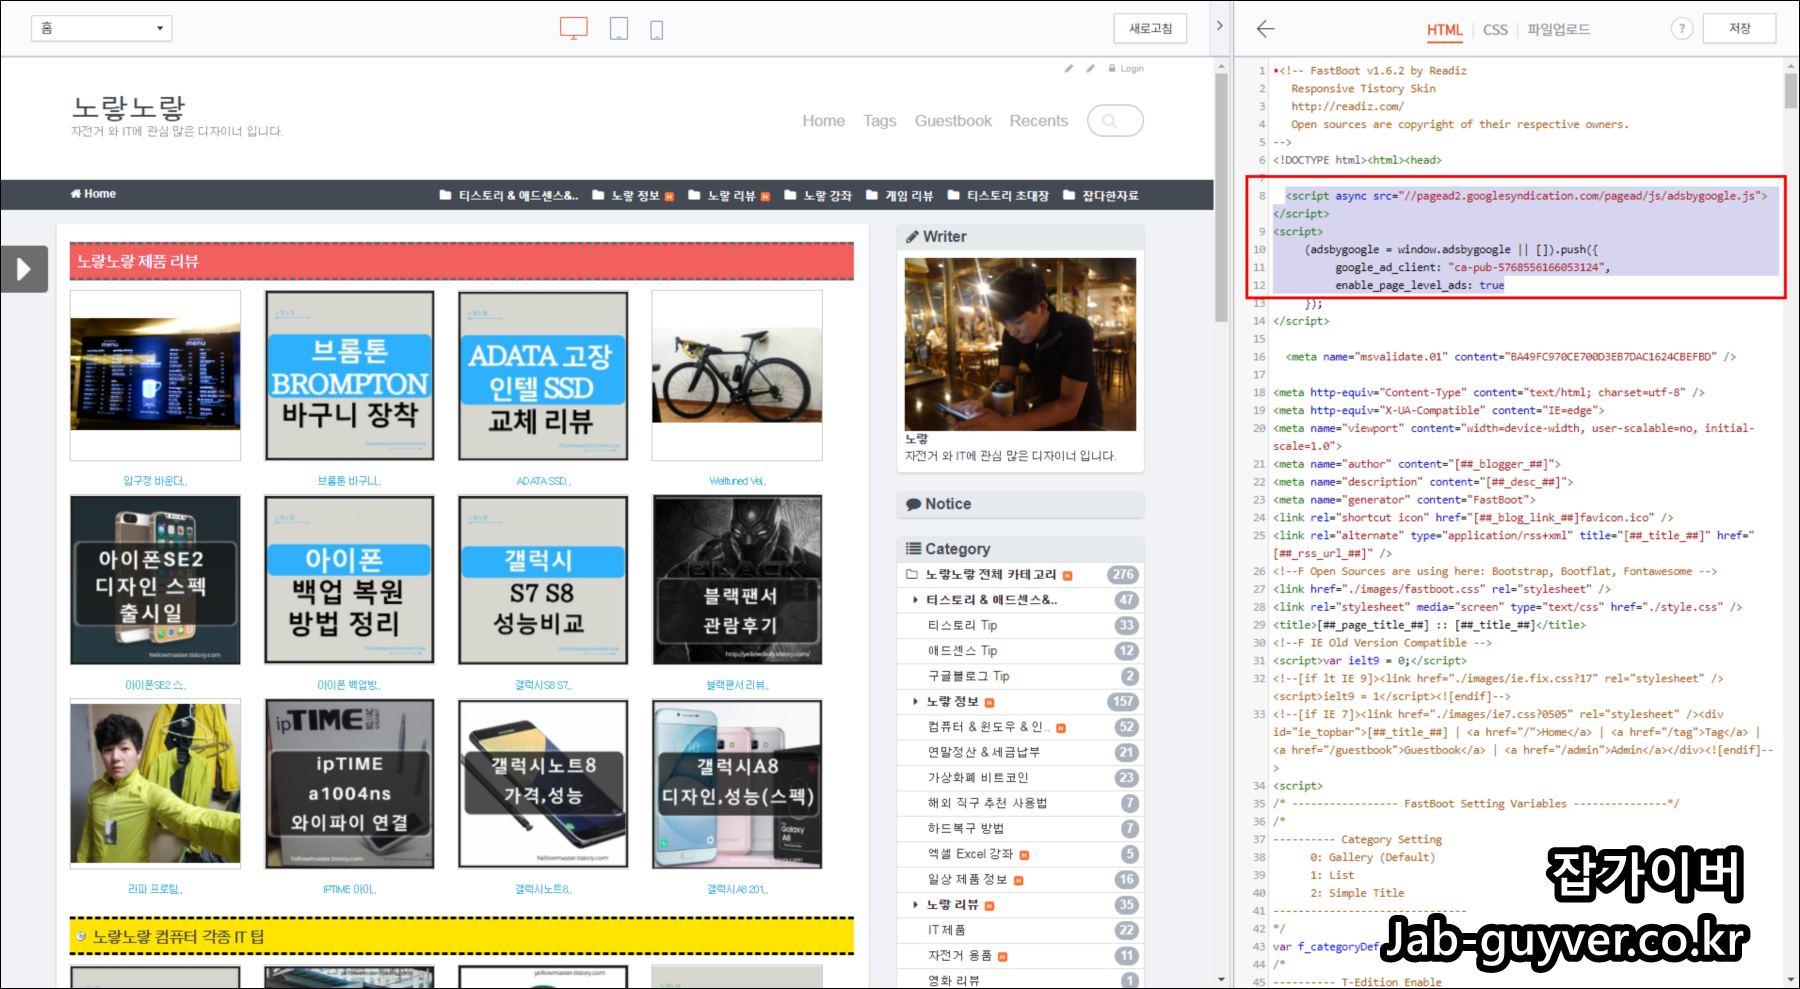Open the 갤럭시A8 디자인,성능 thumbnail
1800x989 pixels.
[x=737, y=784]
